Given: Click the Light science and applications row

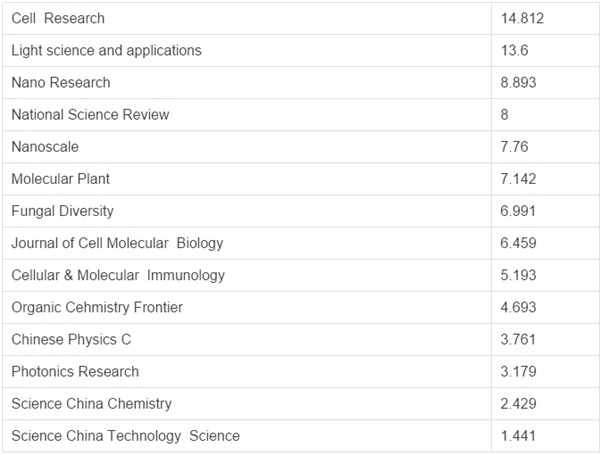Looking at the screenshot, I should coord(300,51).
